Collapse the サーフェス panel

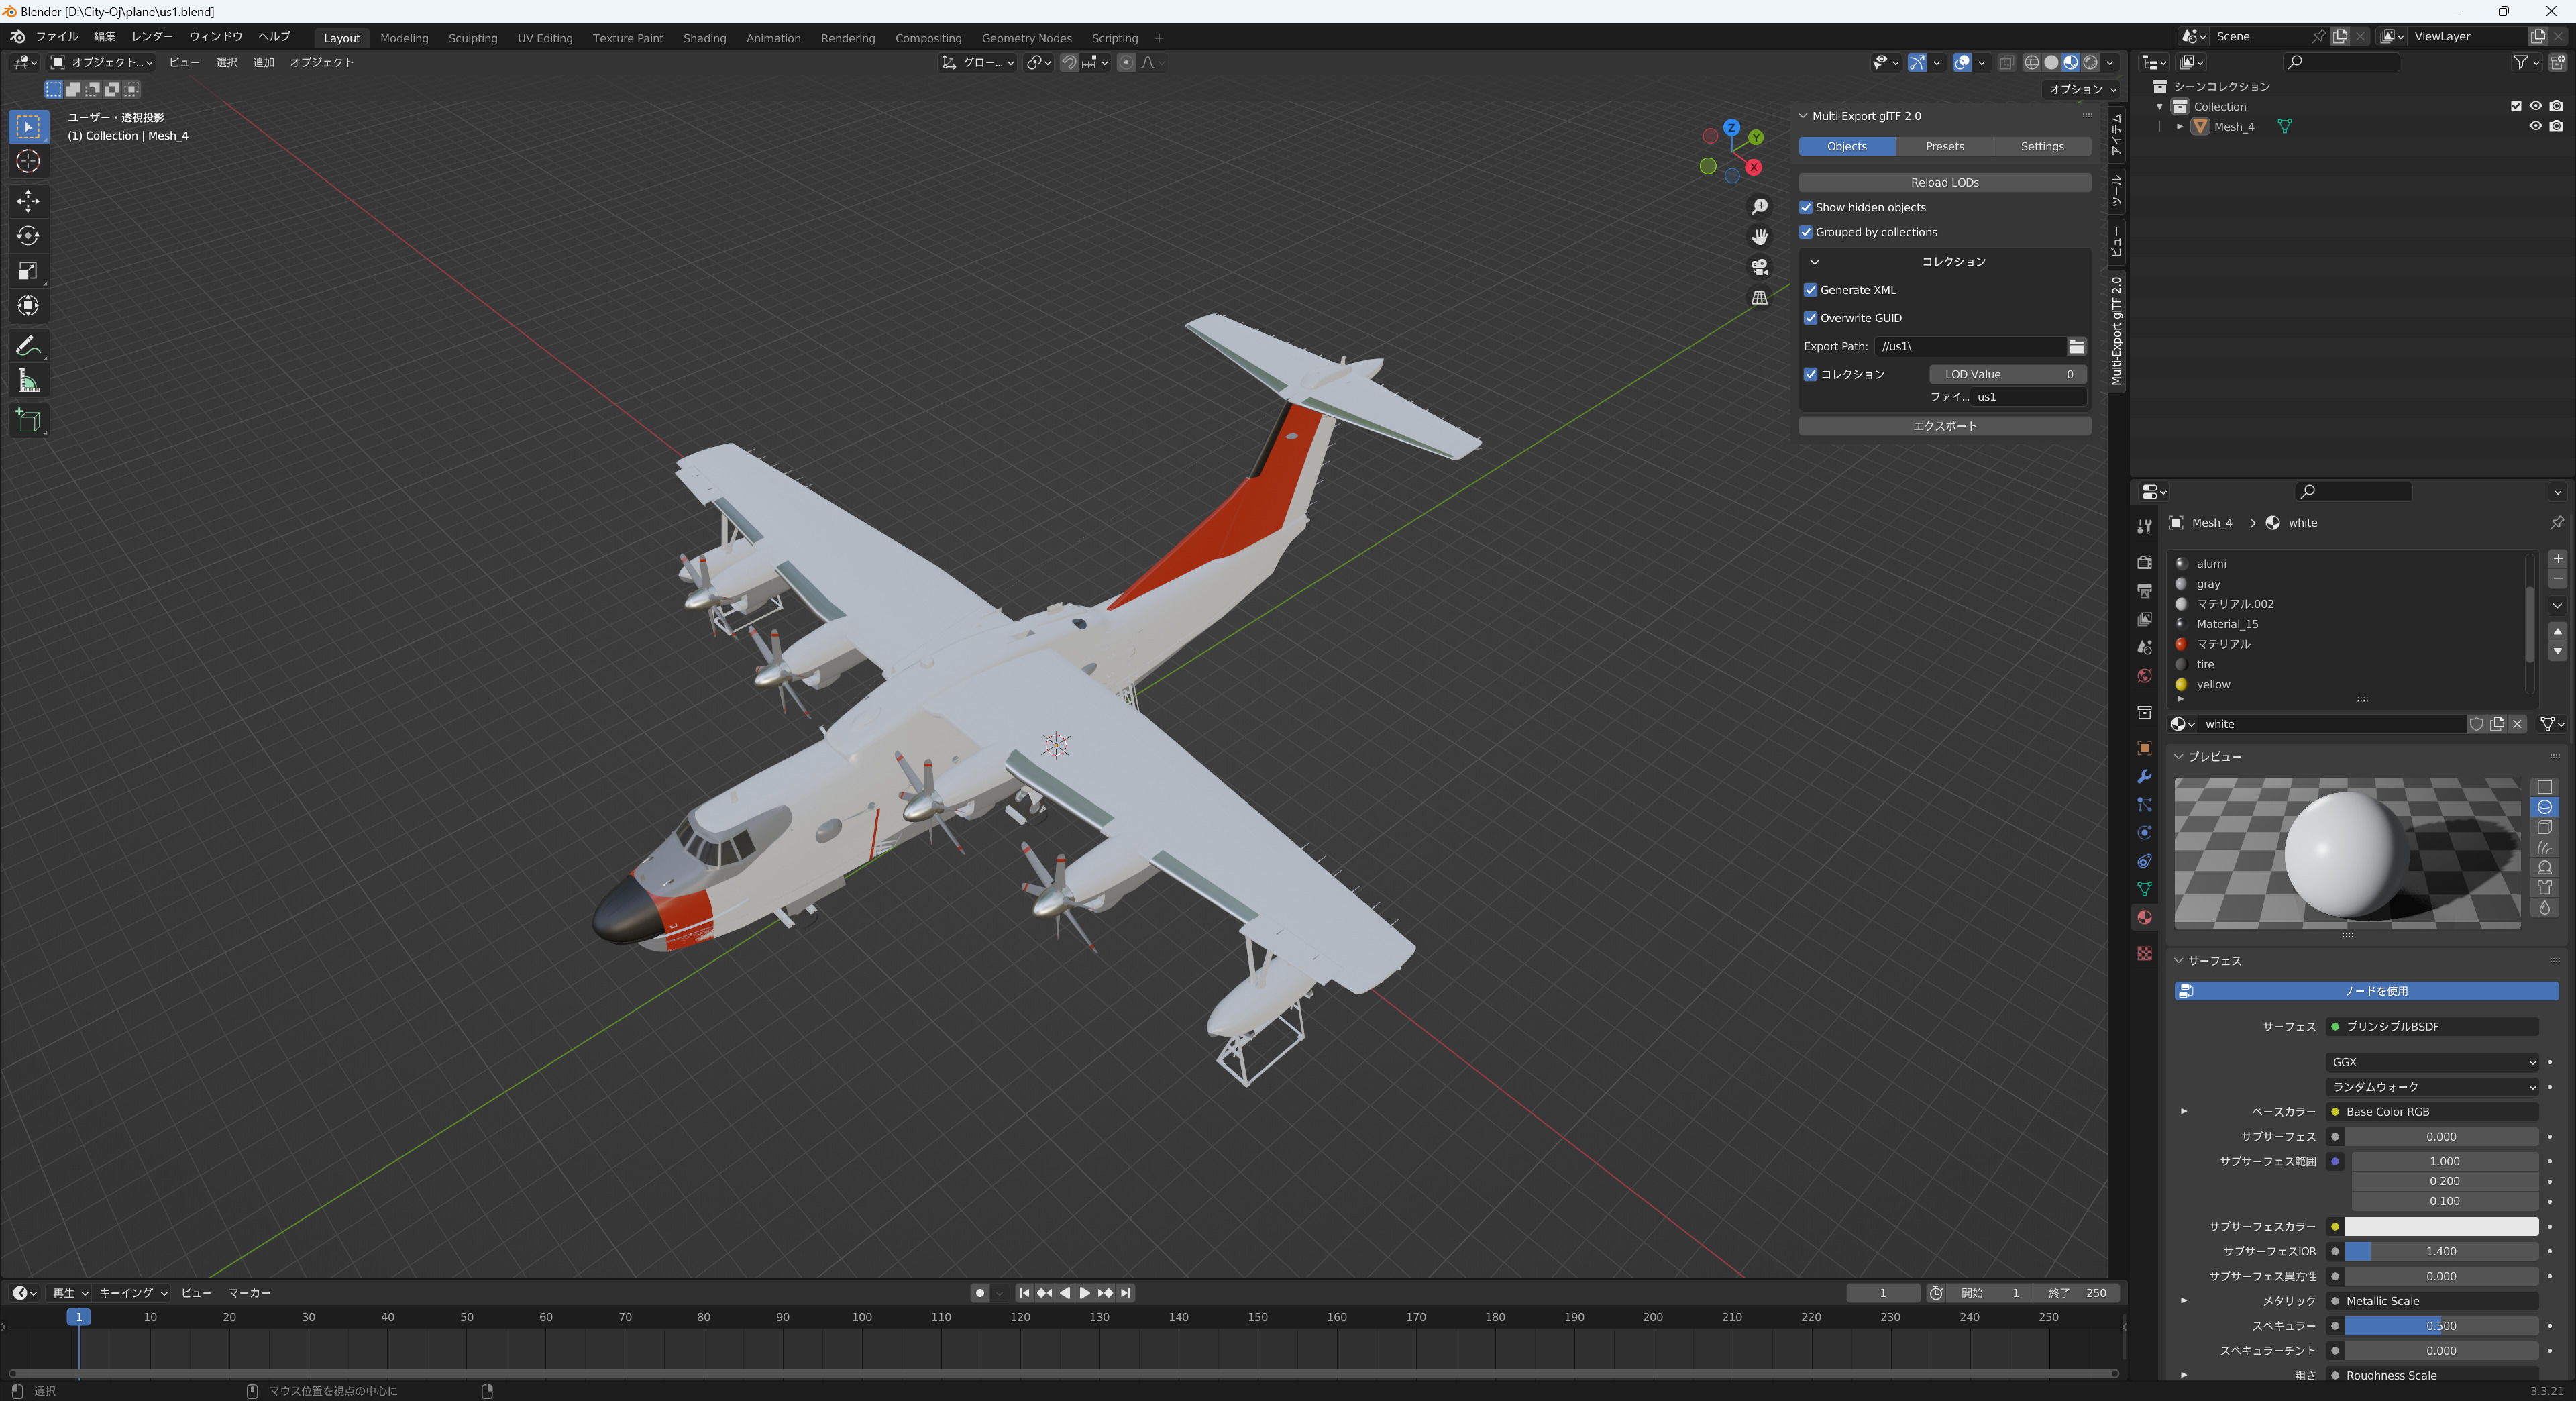(x=2179, y=961)
